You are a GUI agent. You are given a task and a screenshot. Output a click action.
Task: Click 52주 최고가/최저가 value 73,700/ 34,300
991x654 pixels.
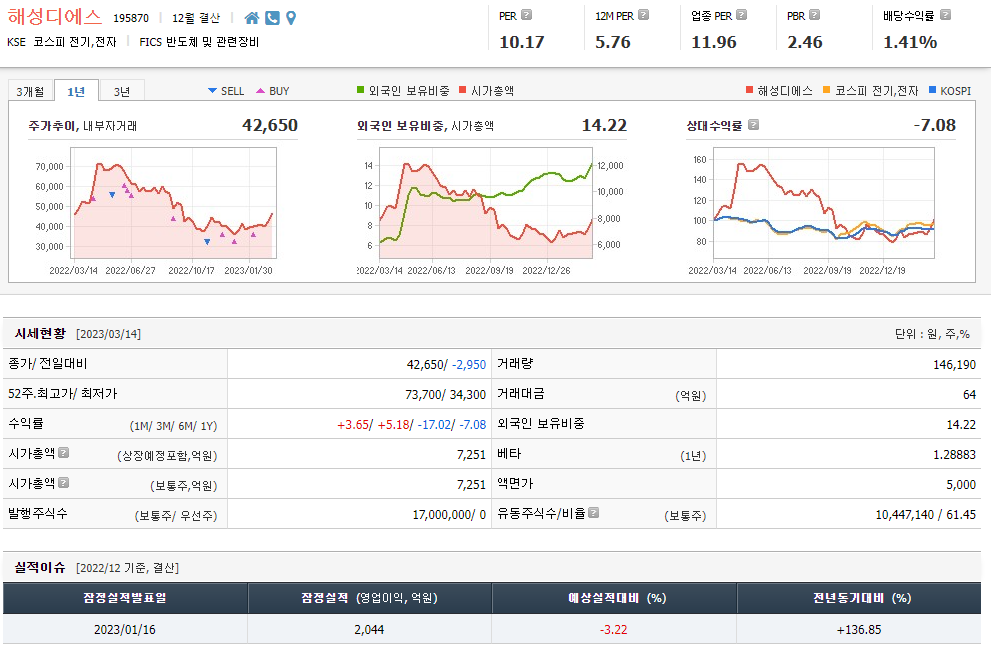point(446,395)
